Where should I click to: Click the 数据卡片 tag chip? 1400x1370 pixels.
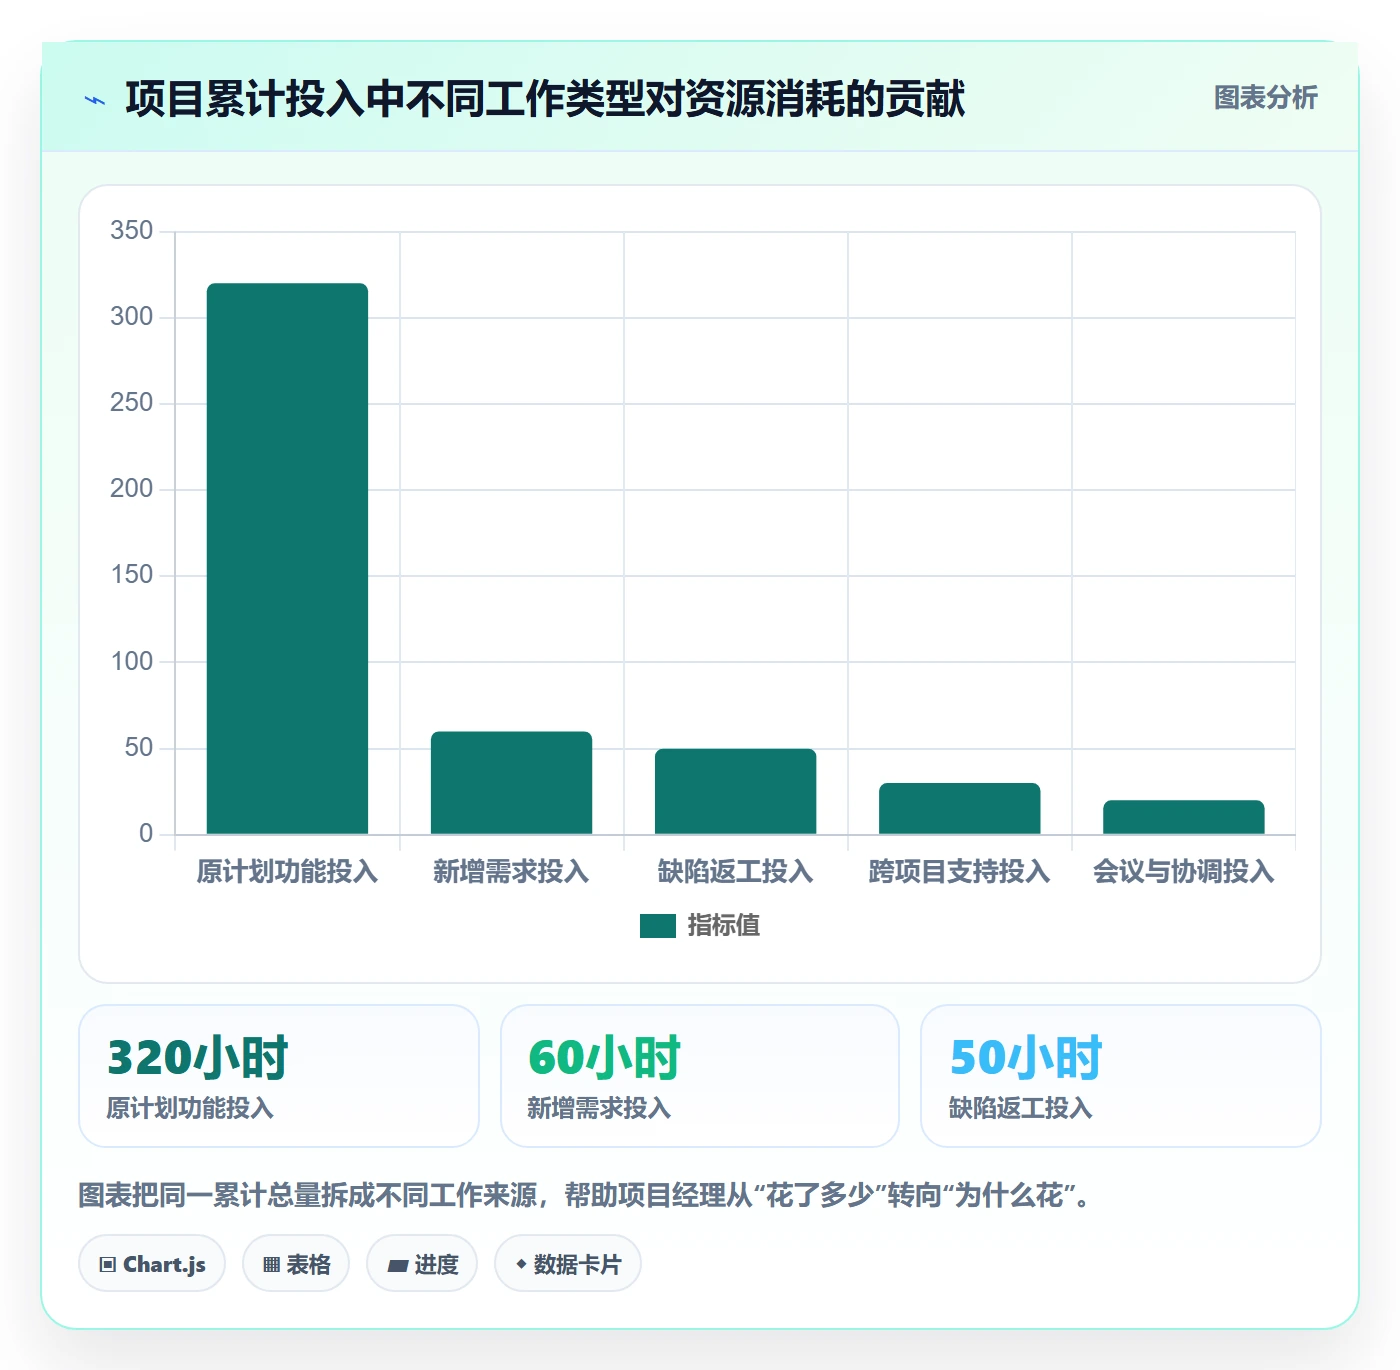coord(568,1264)
